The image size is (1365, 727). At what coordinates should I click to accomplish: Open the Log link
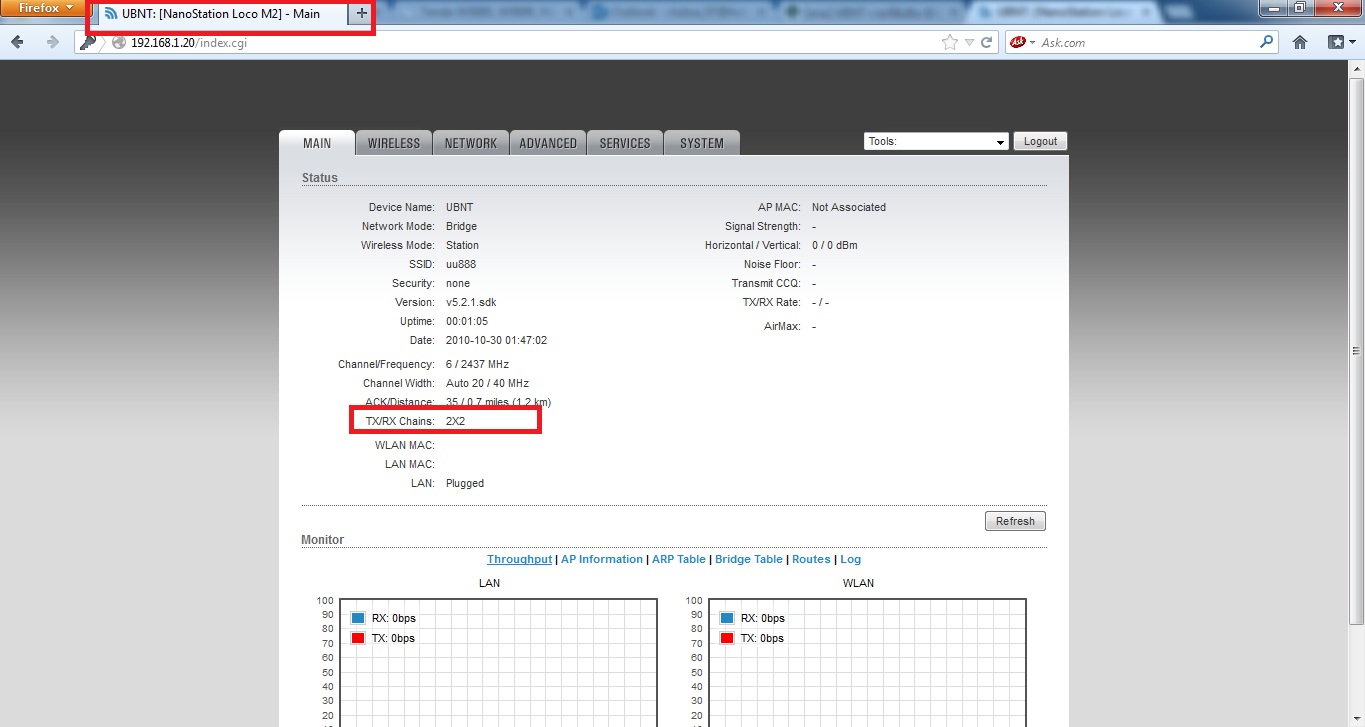850,559
